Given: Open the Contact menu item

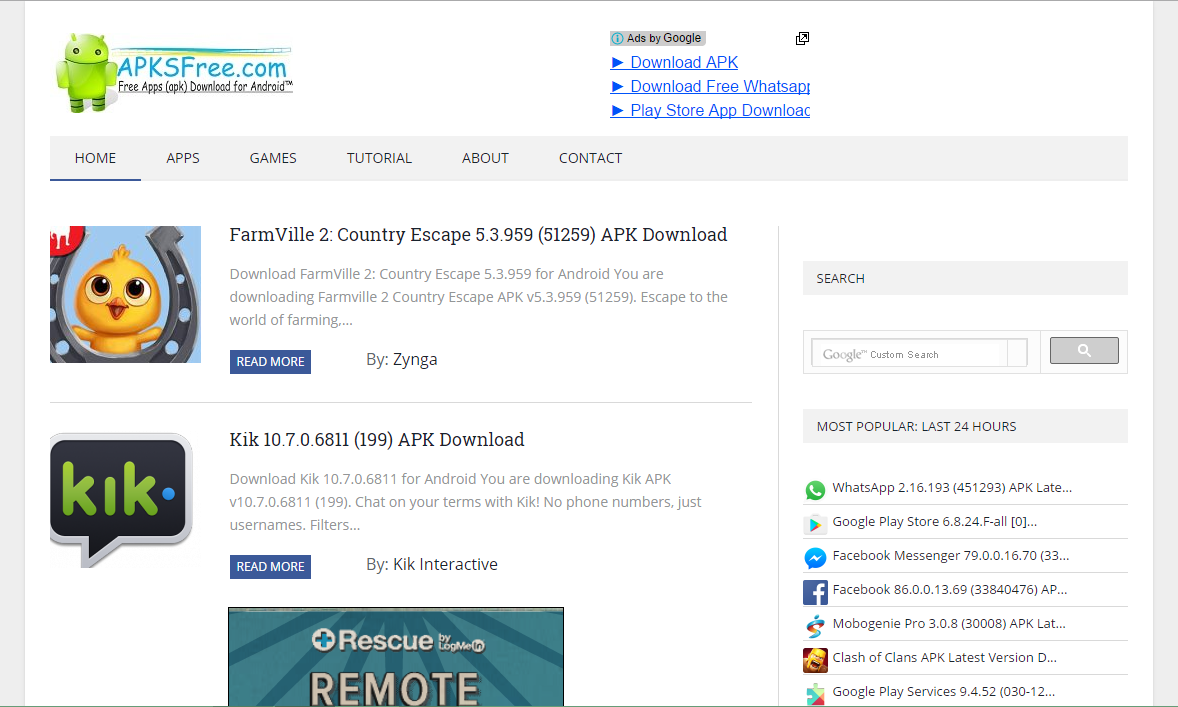Looking at the screenshot, I should (591, 159).
